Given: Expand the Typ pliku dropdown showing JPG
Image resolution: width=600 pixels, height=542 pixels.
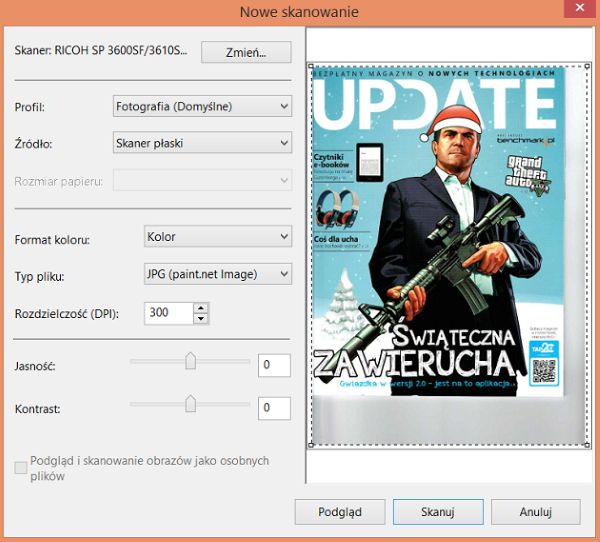Looking at the screenshot, I should (218, 274).
